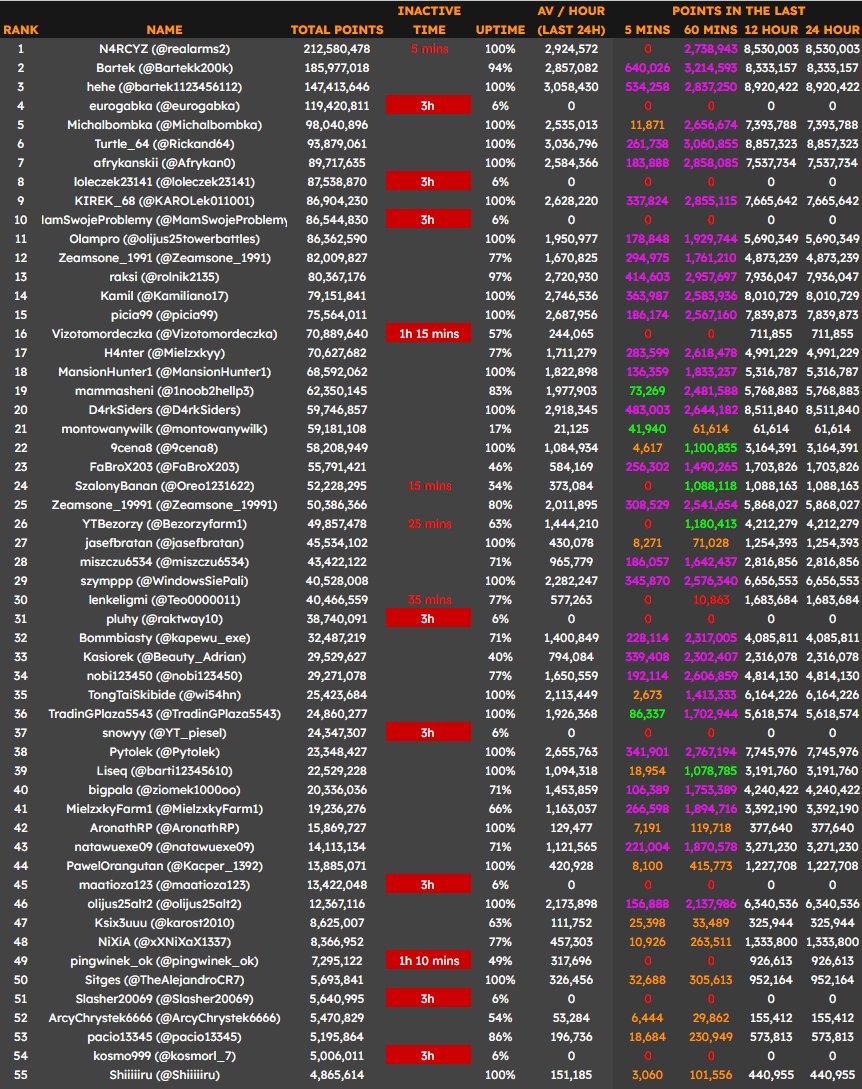Screen dimensions: 862x1089
Task: Select player Bartek (@Bartekk200k)
Action: (165, 68)
